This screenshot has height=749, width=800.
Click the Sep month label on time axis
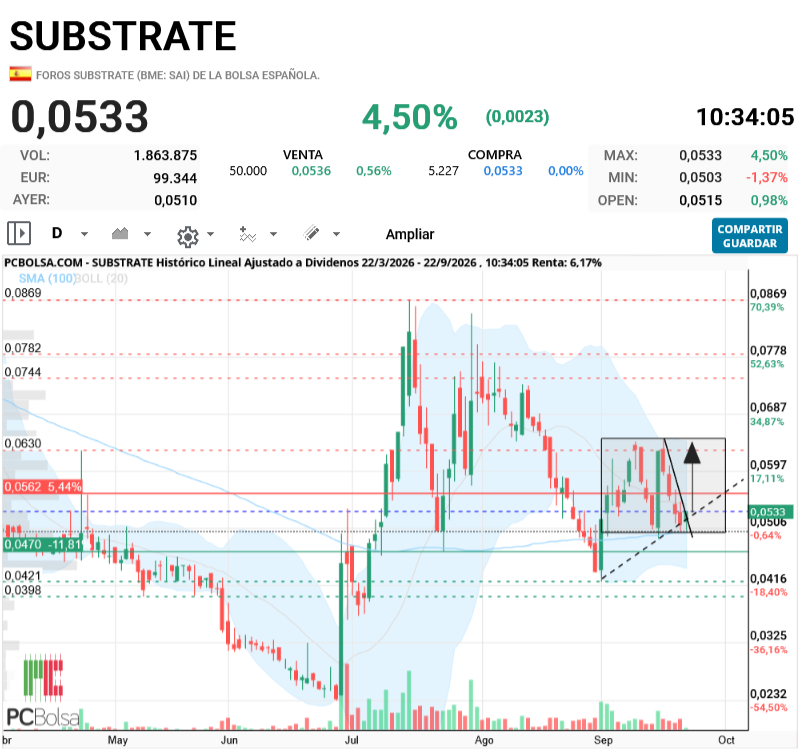pyautogui.click(x=603, y=740)
